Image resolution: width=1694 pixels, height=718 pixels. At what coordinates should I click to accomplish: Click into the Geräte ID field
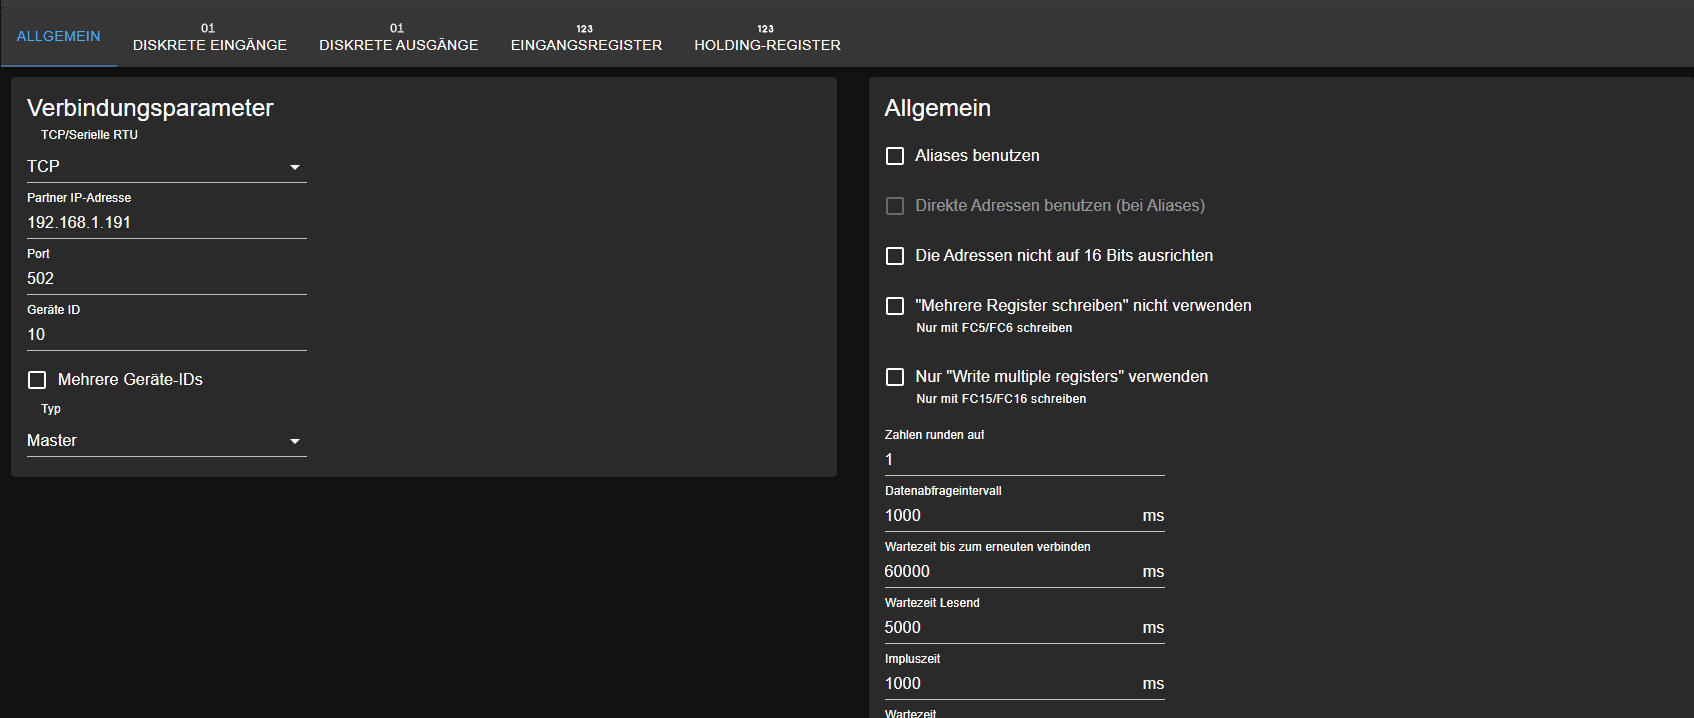point(166,335)
